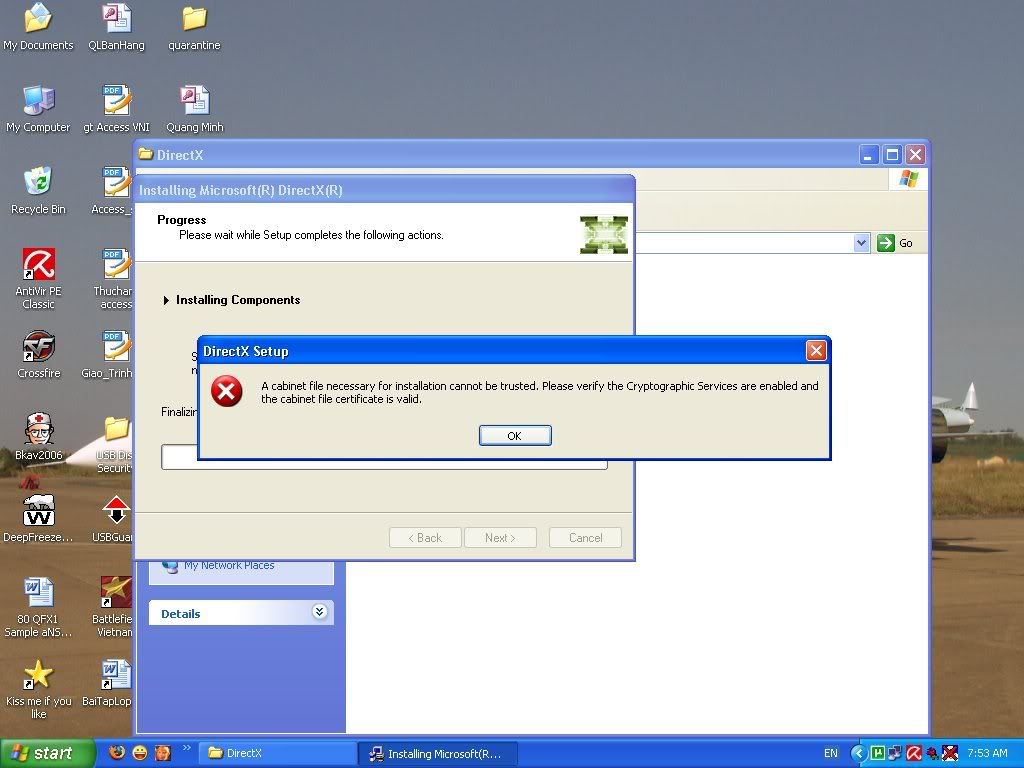
Task: Click Go button in DirectX window
Action: pyautogui.click(x=895, y=243)
